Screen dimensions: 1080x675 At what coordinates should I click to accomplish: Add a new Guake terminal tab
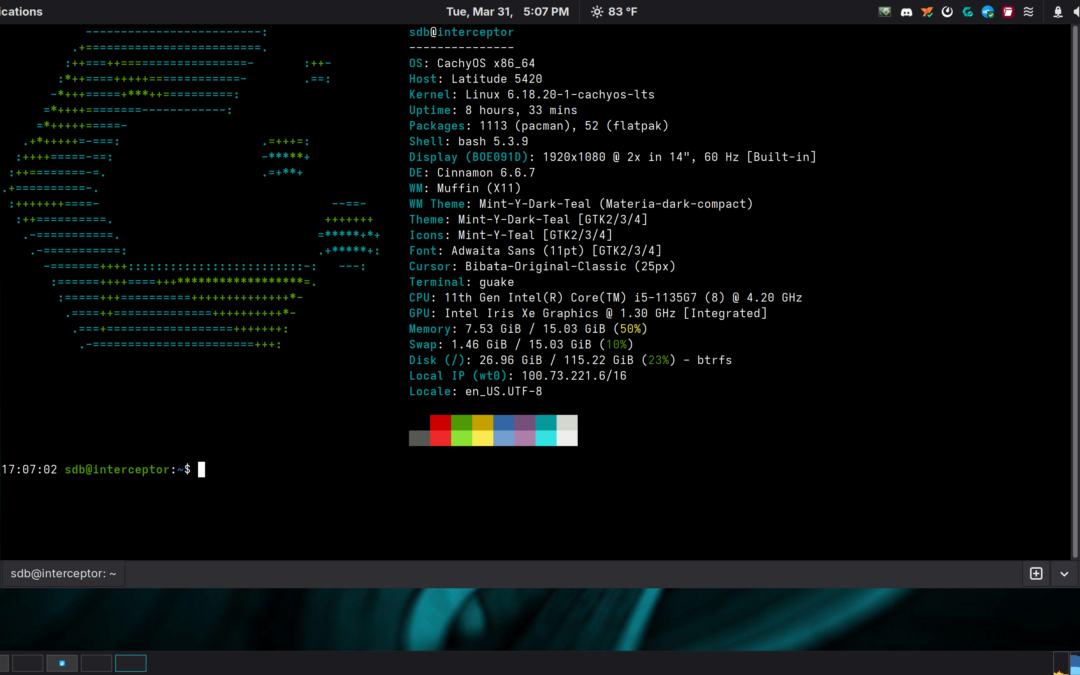tap(1036, 574)
